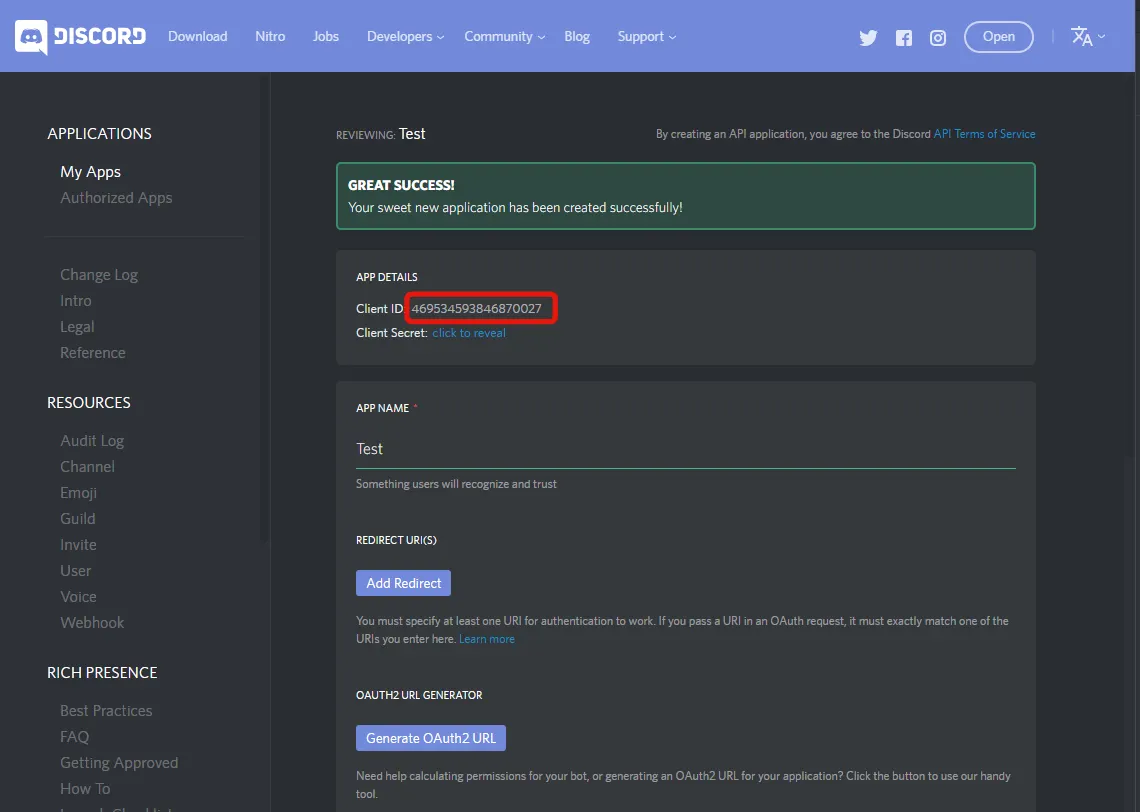1140x812 pixels.
Task: Open the Jobs page
Action: coord(326,36)
